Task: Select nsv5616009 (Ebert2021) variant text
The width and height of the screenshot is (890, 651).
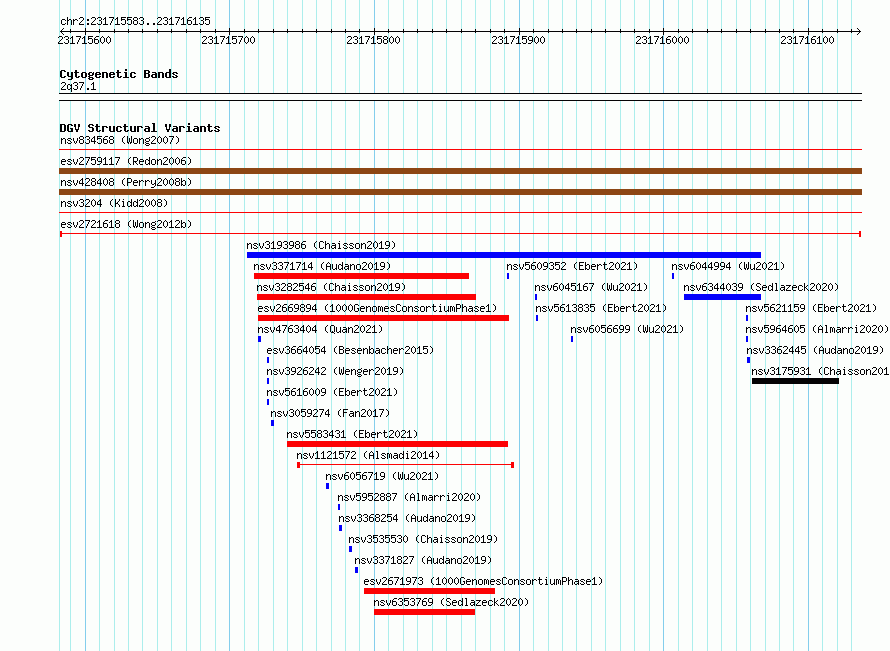Action: click(x=332, y=392)
